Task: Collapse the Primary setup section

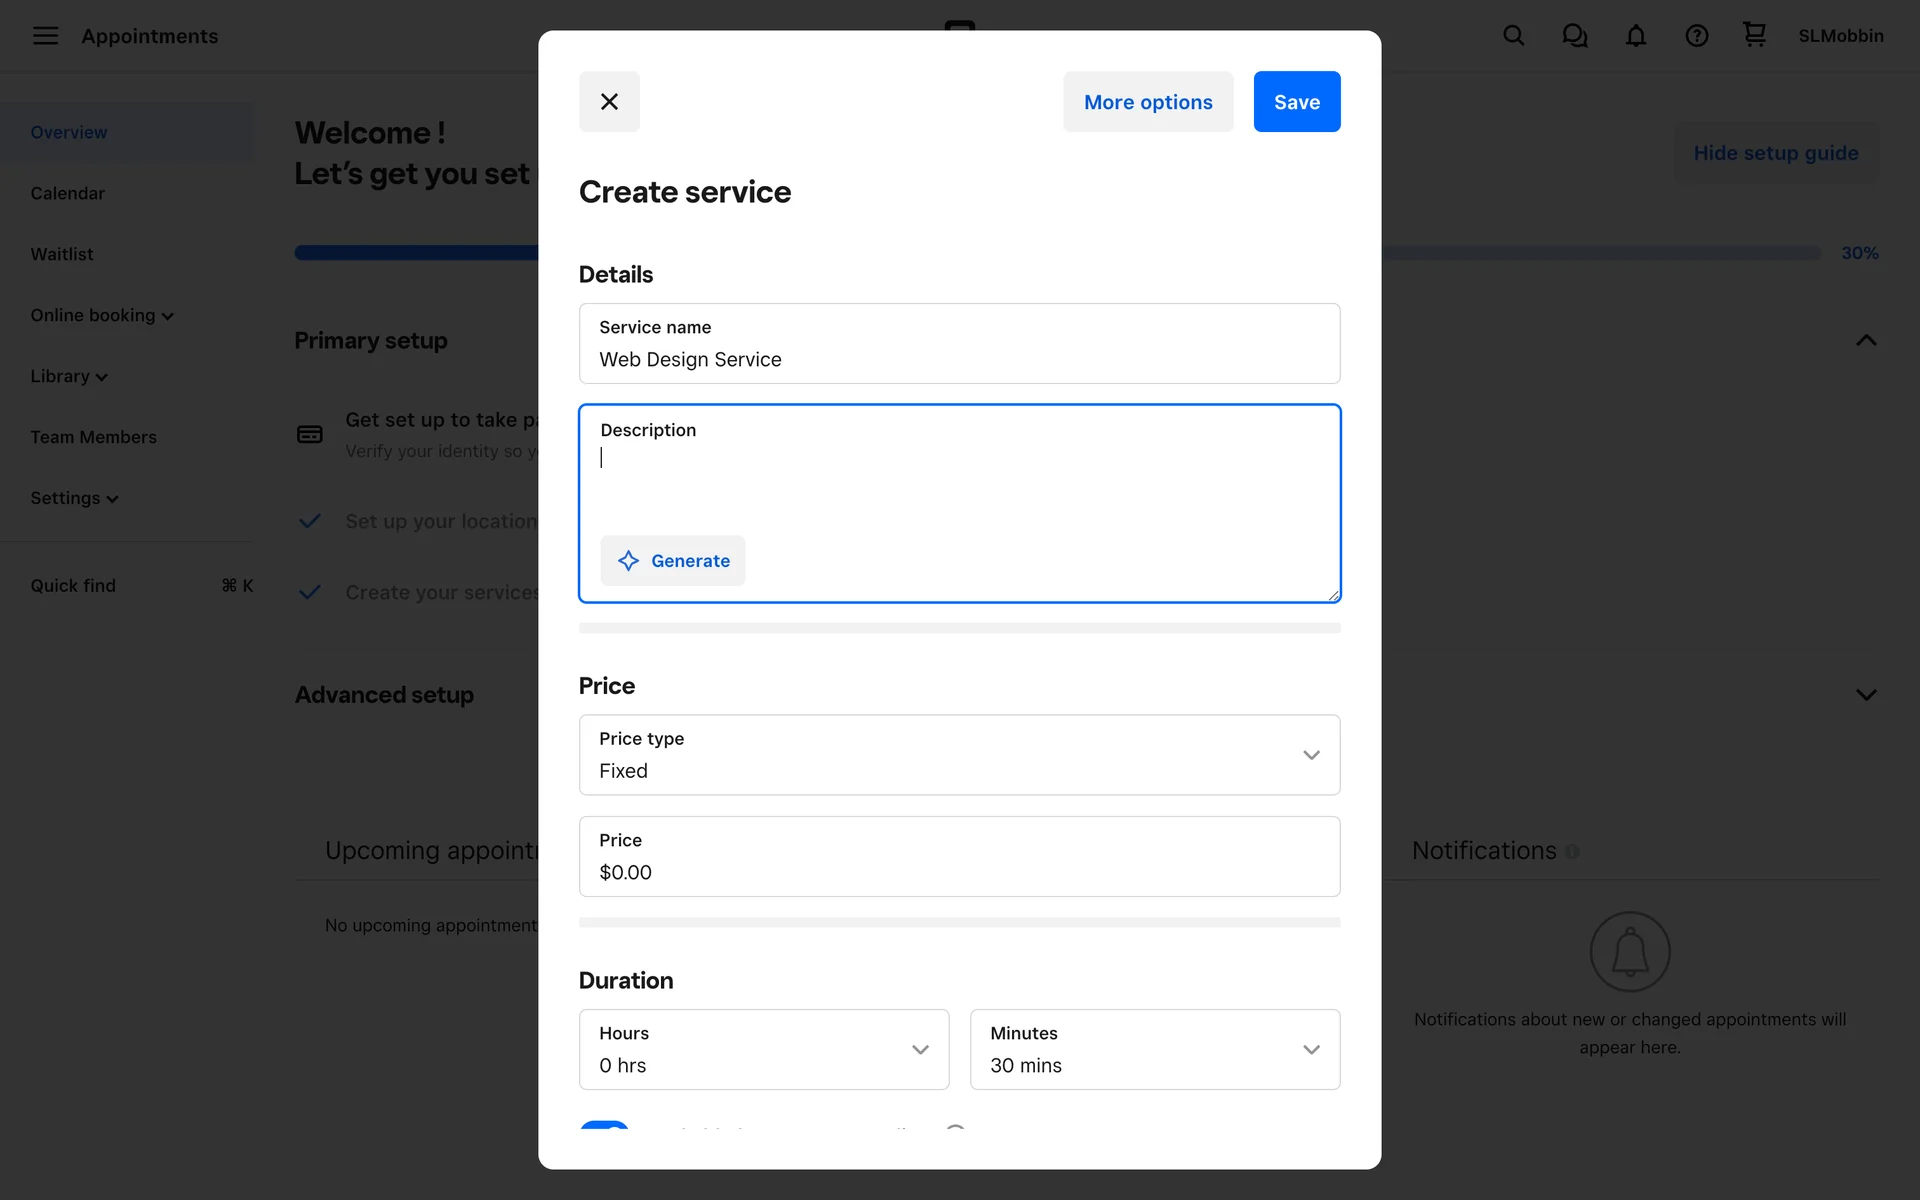Action: tap(1865, 341)
